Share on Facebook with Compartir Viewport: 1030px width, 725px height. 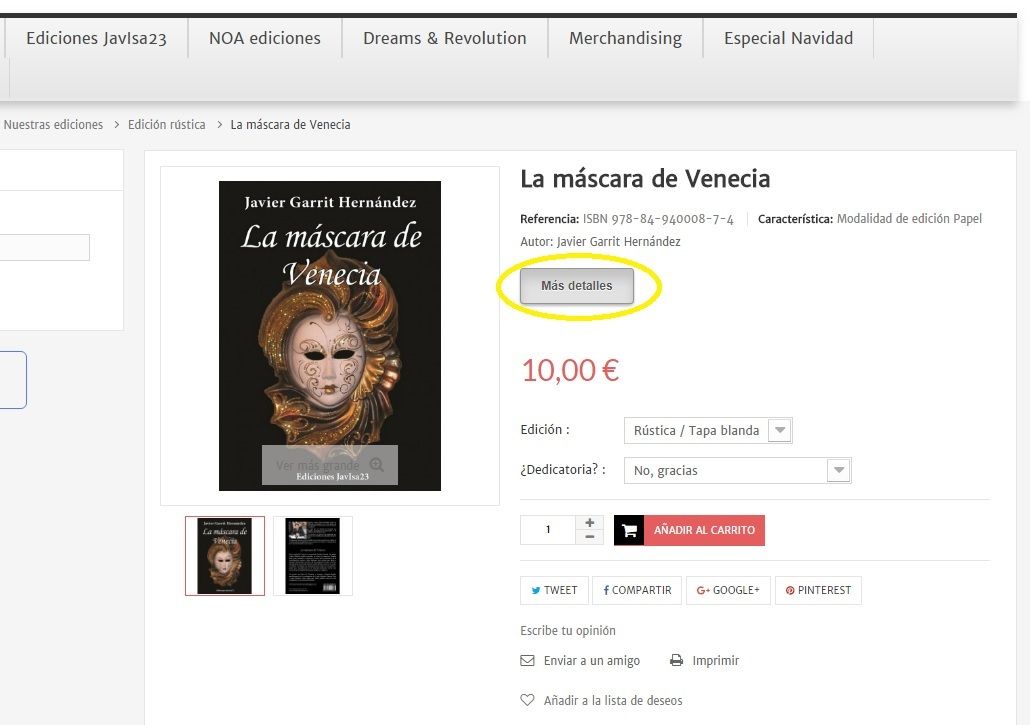coord(637,590)
